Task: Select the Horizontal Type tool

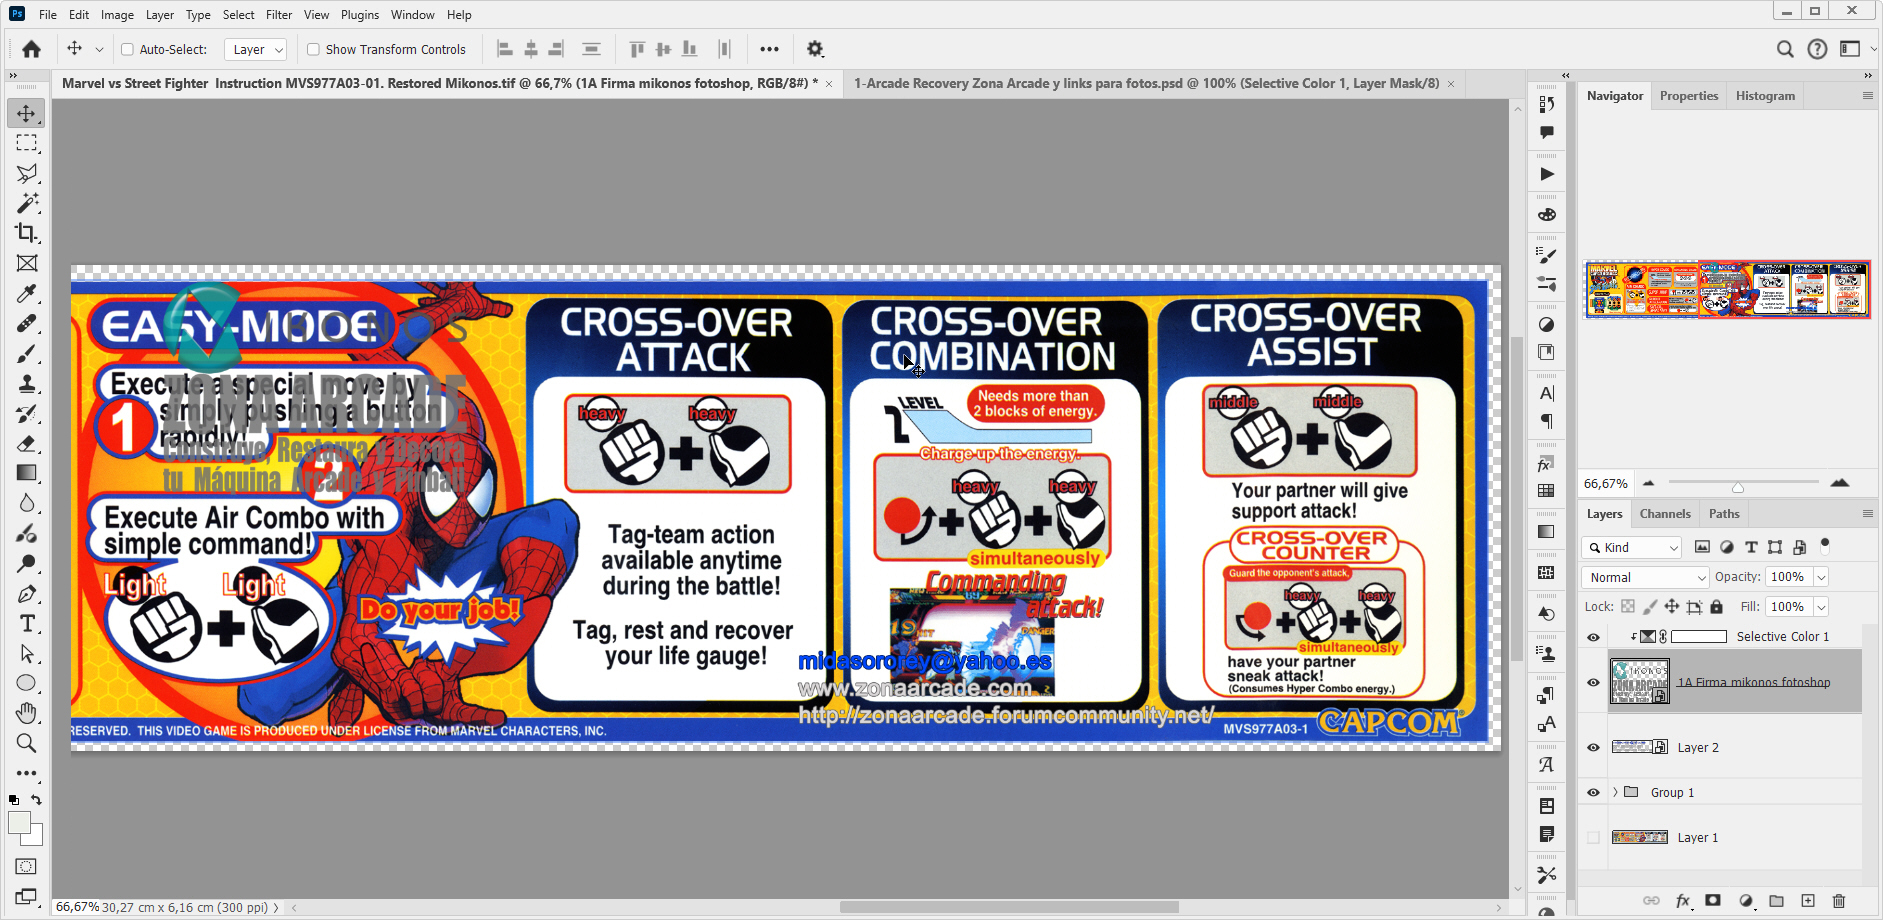Action: [26, 624]
